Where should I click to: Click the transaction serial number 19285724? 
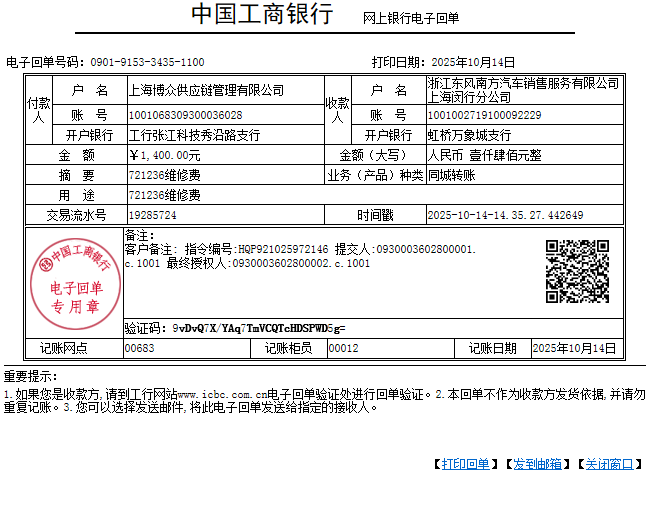(x=153, y=215)
